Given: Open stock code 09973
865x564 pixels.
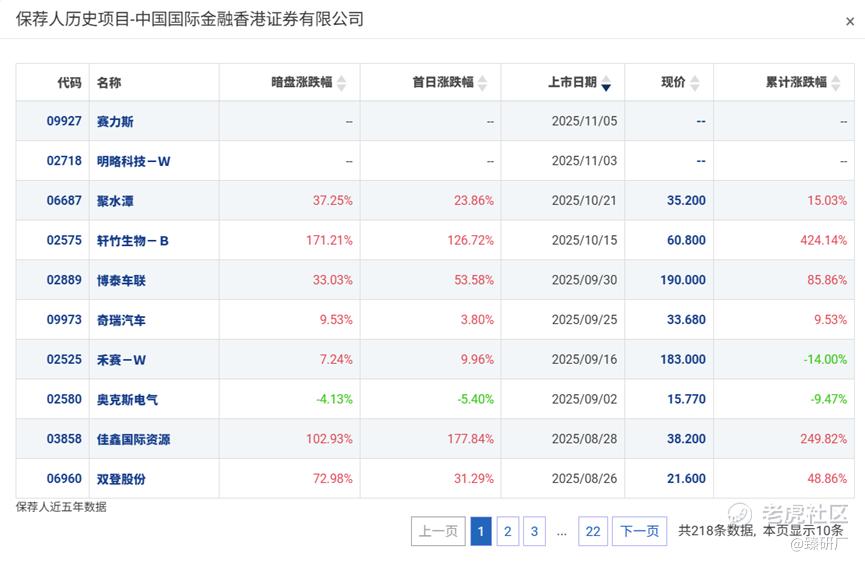Looking at the screenshot, I should tap(64, 320).
